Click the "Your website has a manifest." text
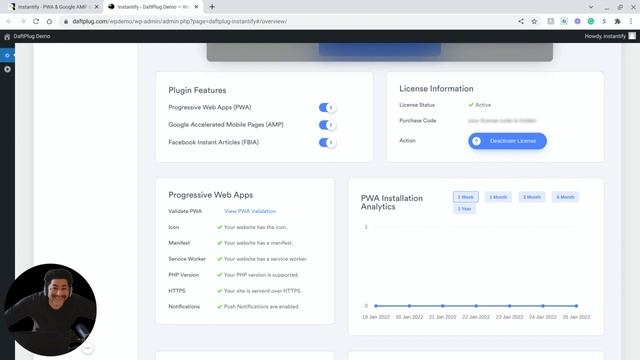This screenshot has height=360, width=640. pyautogui.click(x=258, y=243)
